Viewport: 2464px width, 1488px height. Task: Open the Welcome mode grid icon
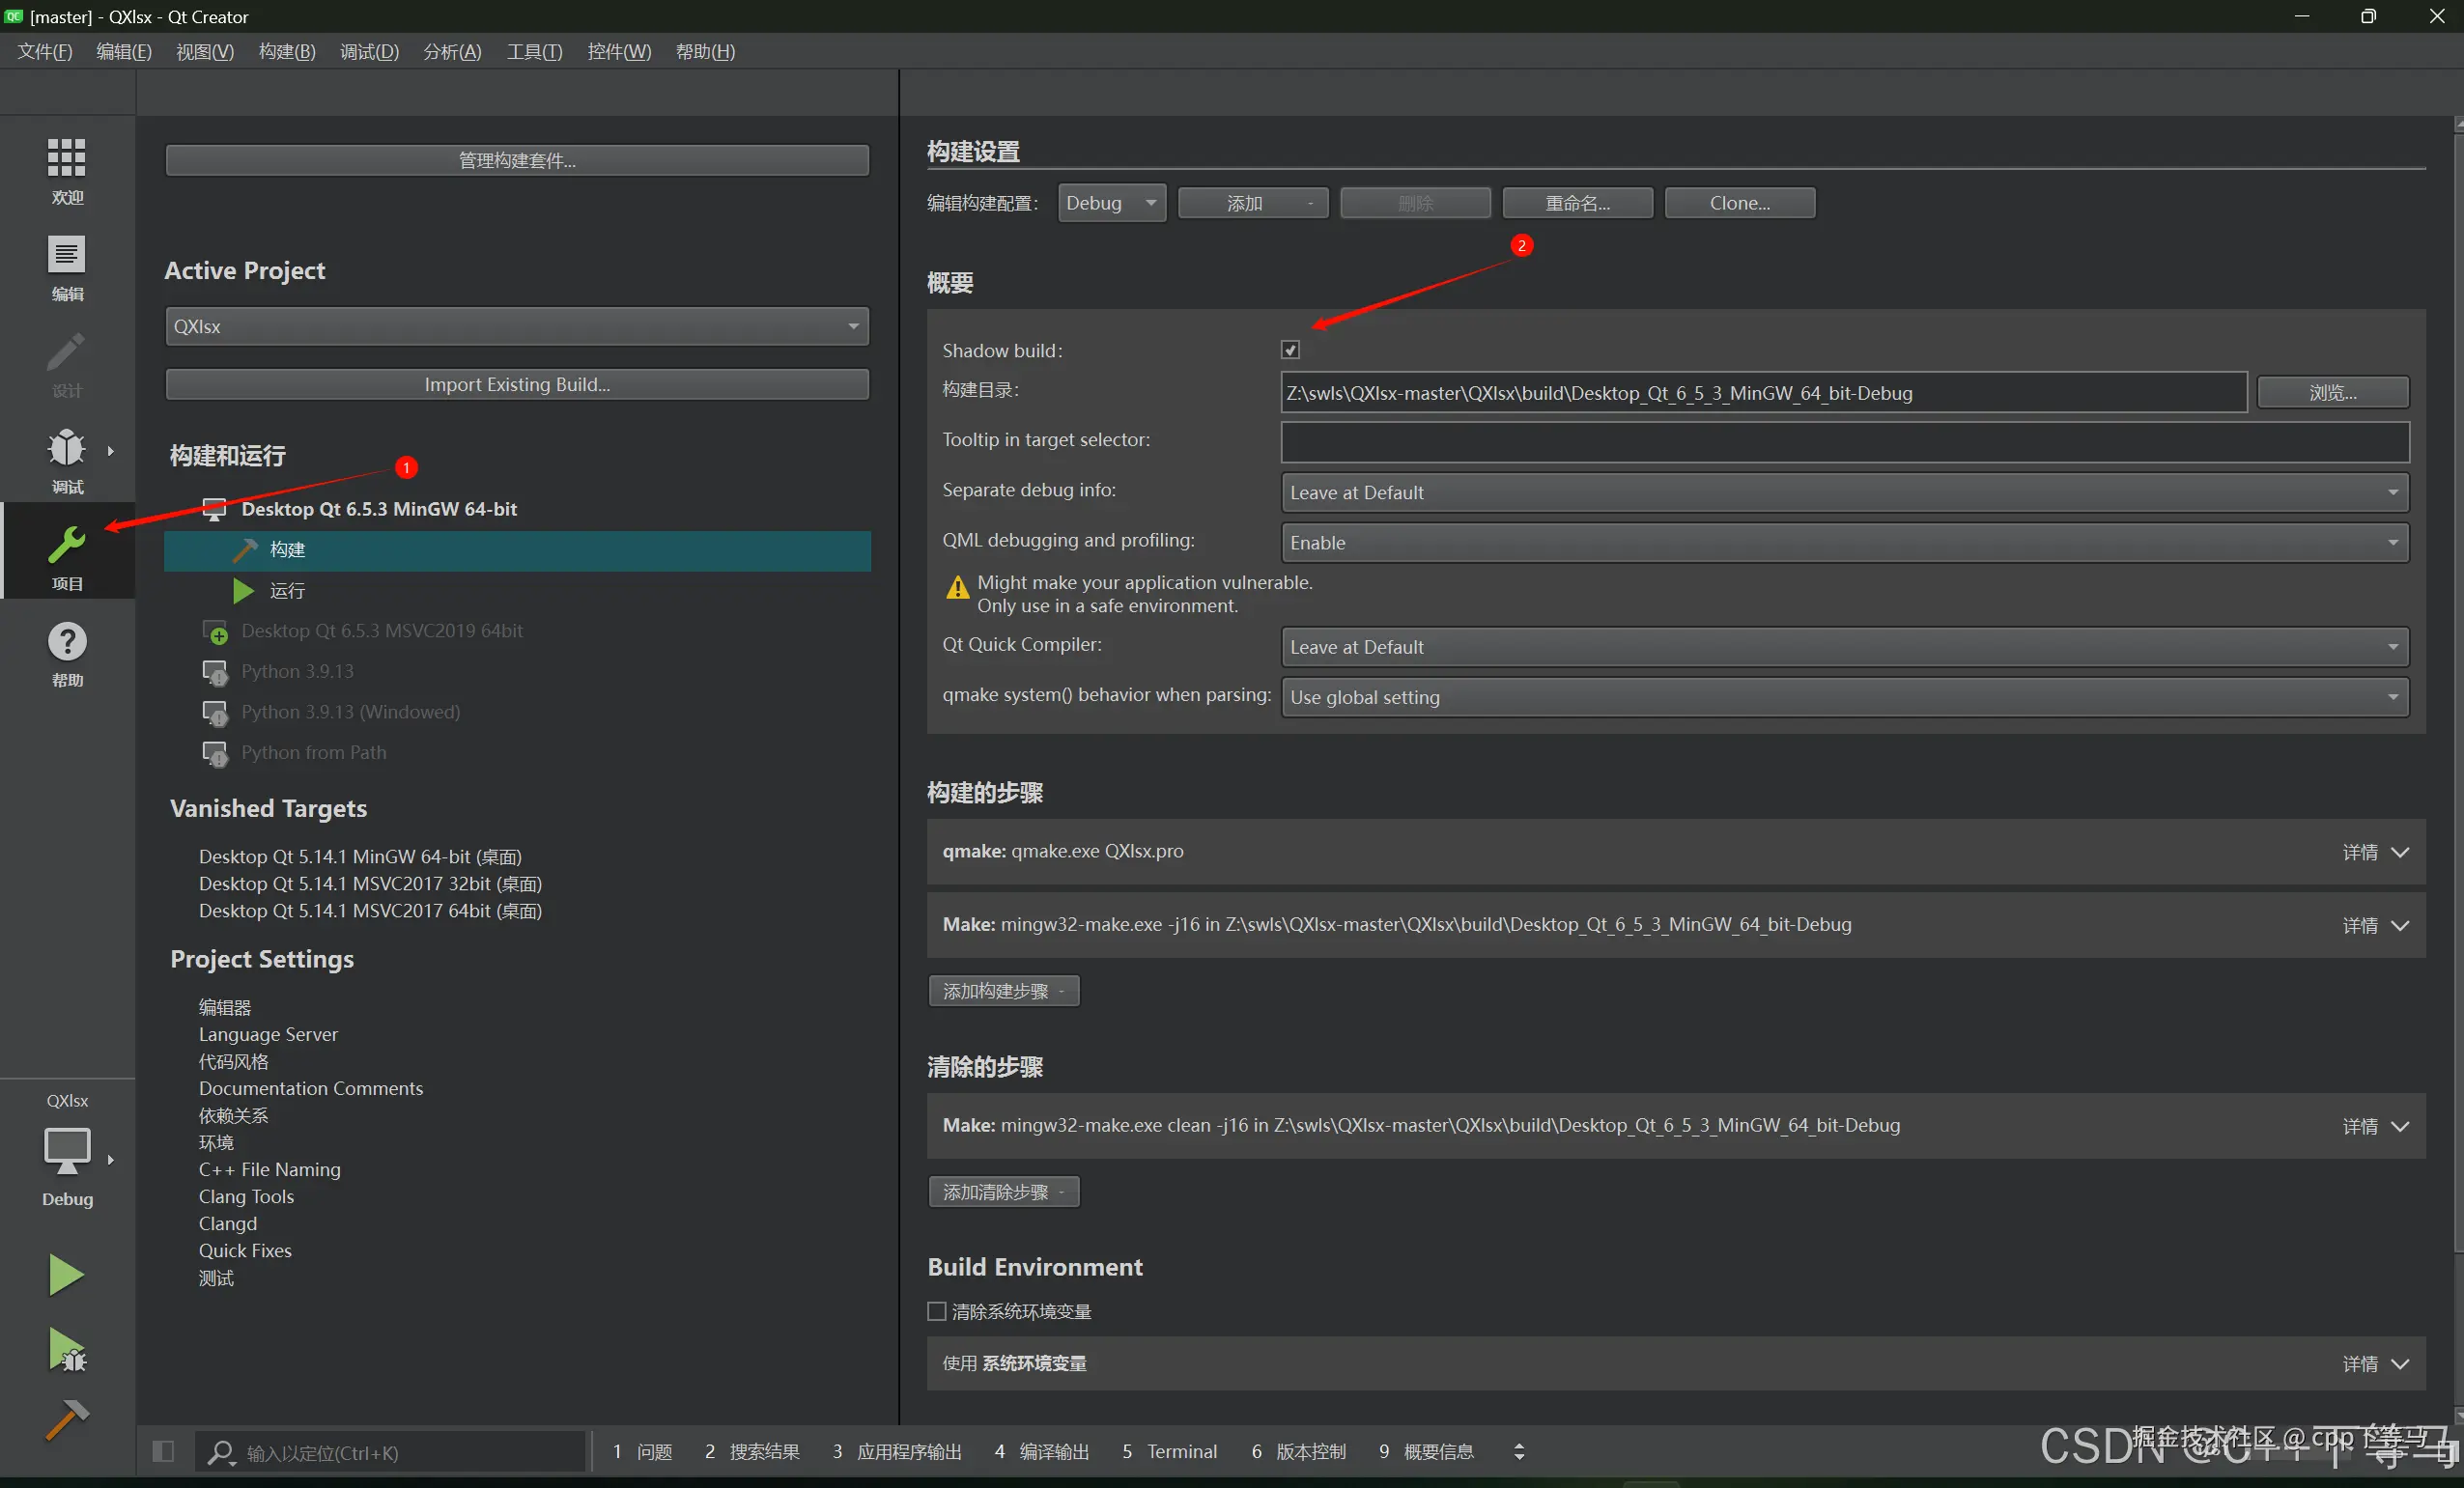[66, 158]
